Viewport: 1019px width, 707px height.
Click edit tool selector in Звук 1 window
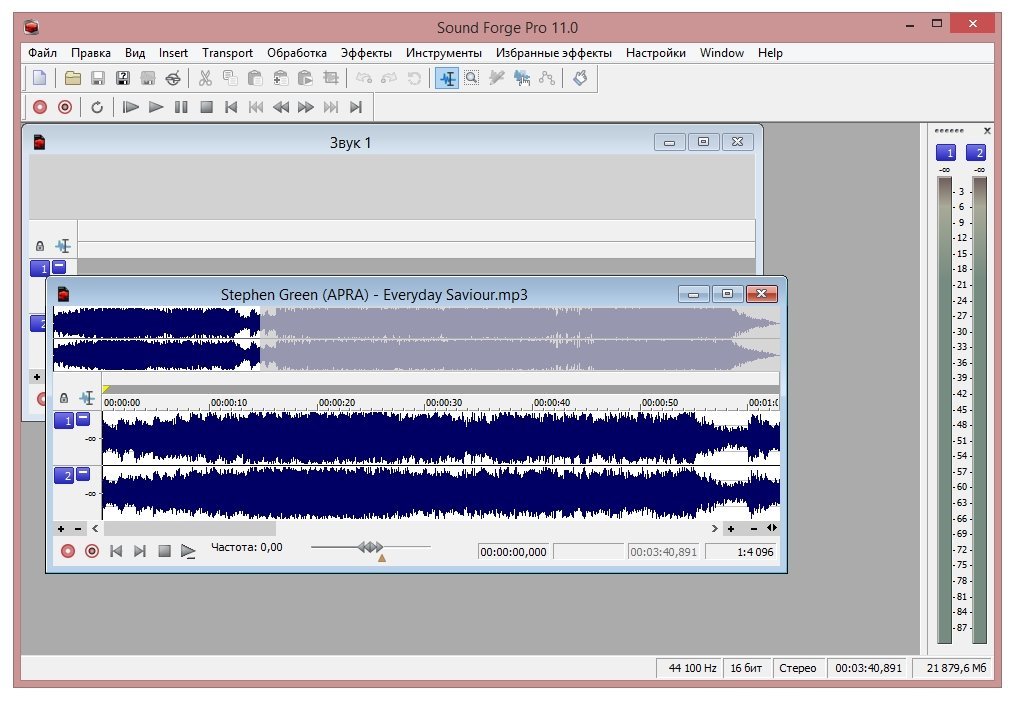pyautogui.click(x=63, y=246)
